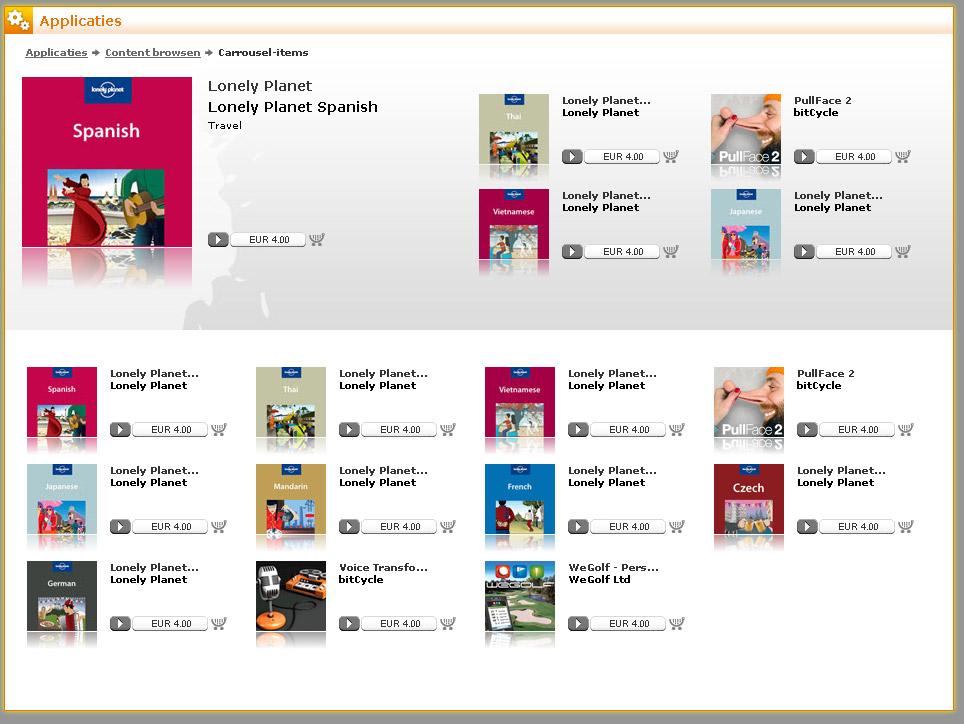Screen dimensions: 964x724
Task: Click the 'Carrousel-items' breadcrumb text
Action: click(263, 52)
